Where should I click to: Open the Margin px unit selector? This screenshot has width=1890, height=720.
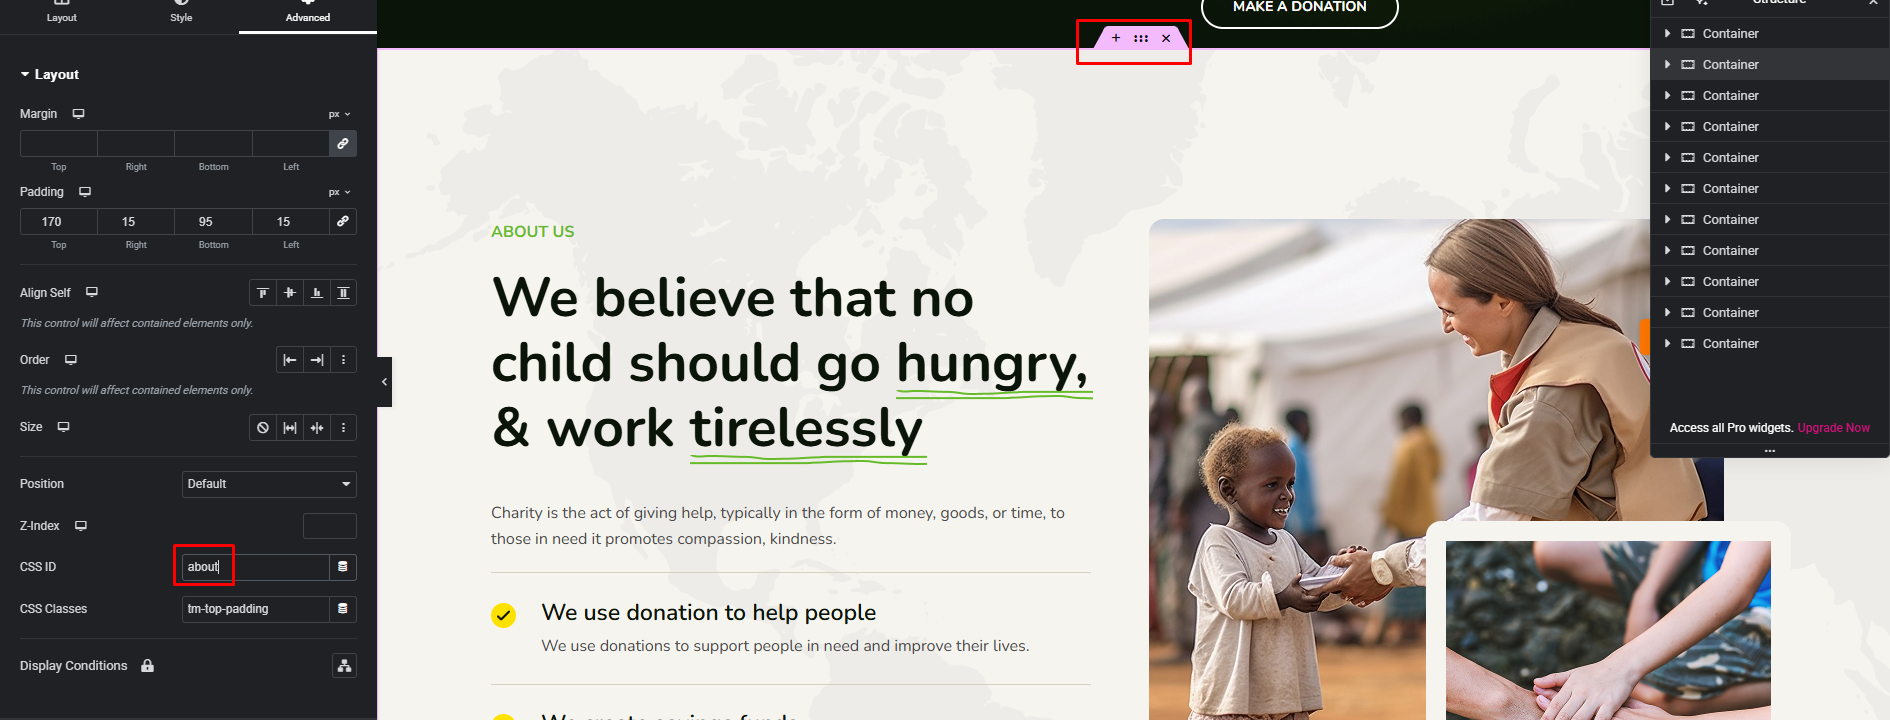point(340,114)
